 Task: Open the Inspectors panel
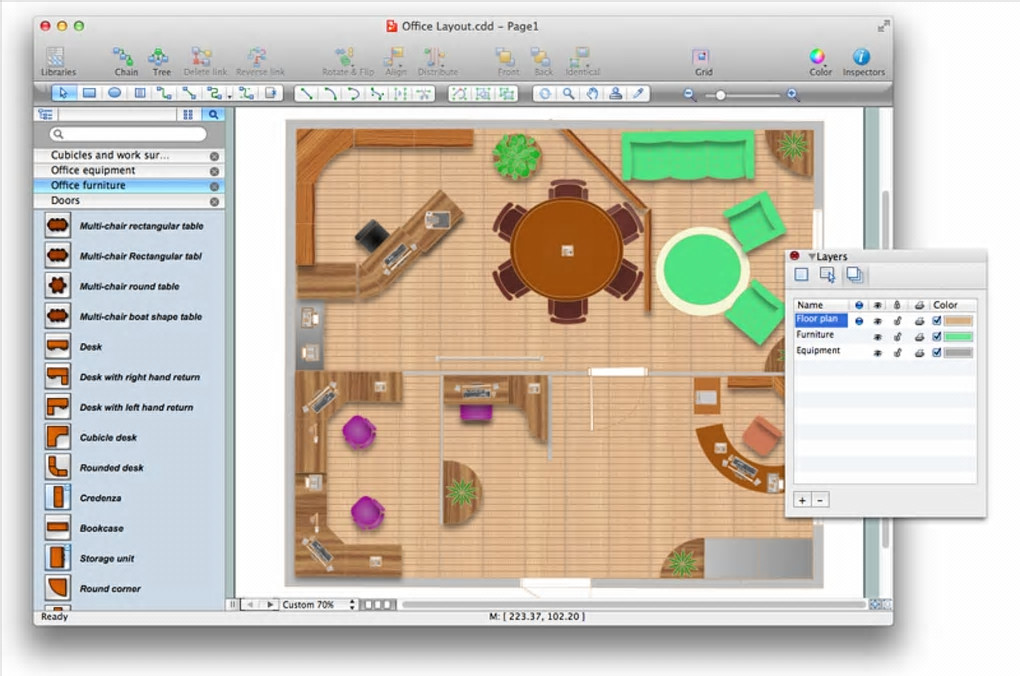click(863, 62)
